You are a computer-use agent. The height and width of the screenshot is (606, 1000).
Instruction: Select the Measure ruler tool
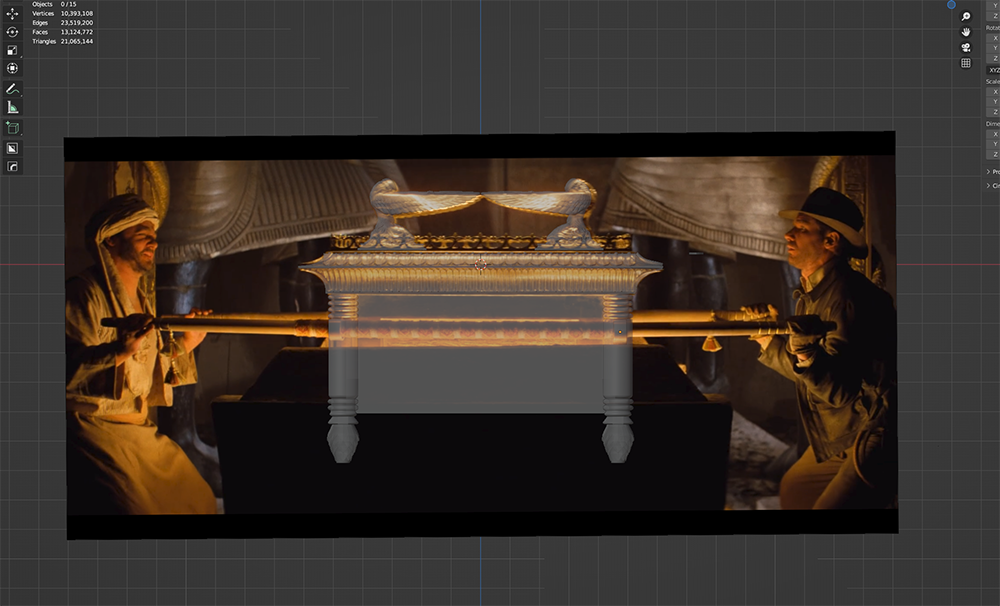(12, 107)
